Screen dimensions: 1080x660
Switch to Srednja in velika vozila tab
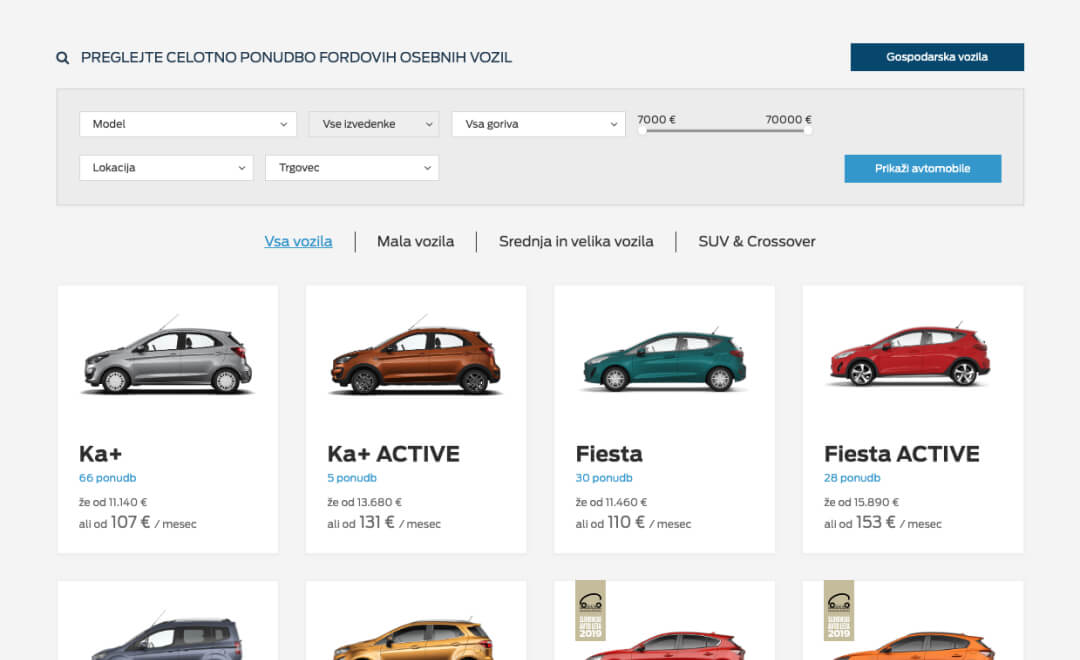tap(576, 241)
